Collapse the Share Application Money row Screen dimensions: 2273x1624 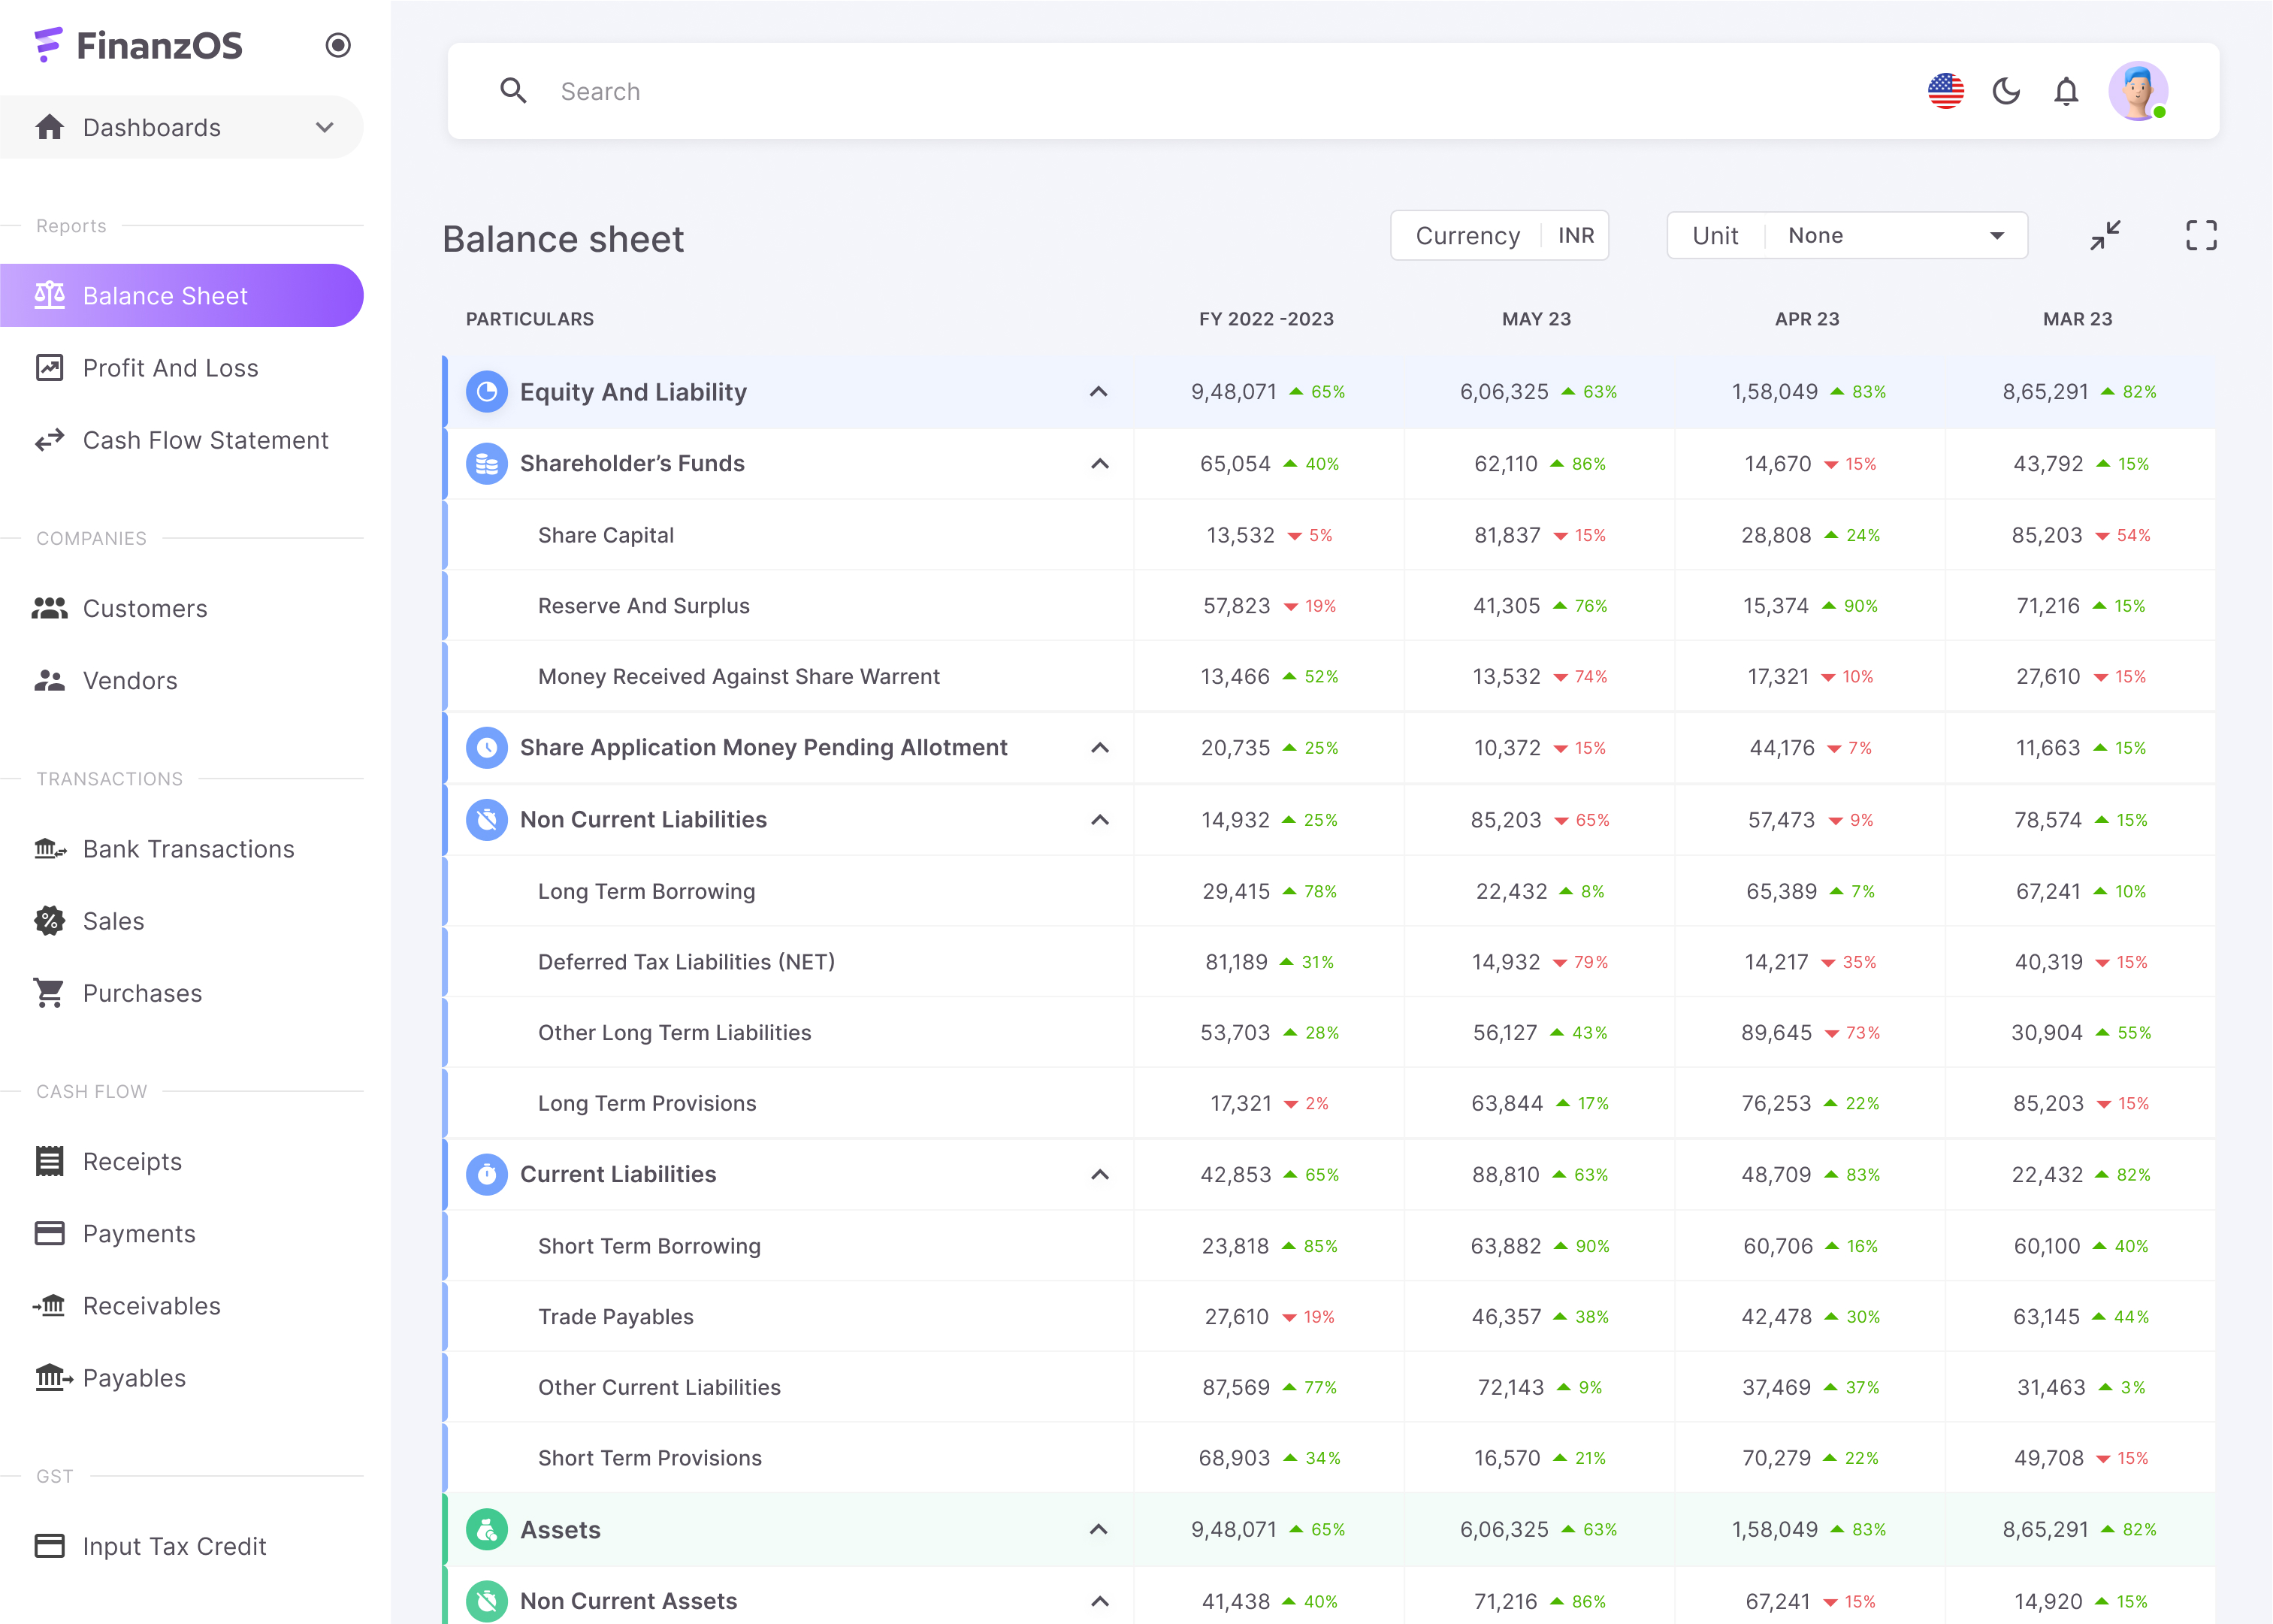(x=1100, y=748)
